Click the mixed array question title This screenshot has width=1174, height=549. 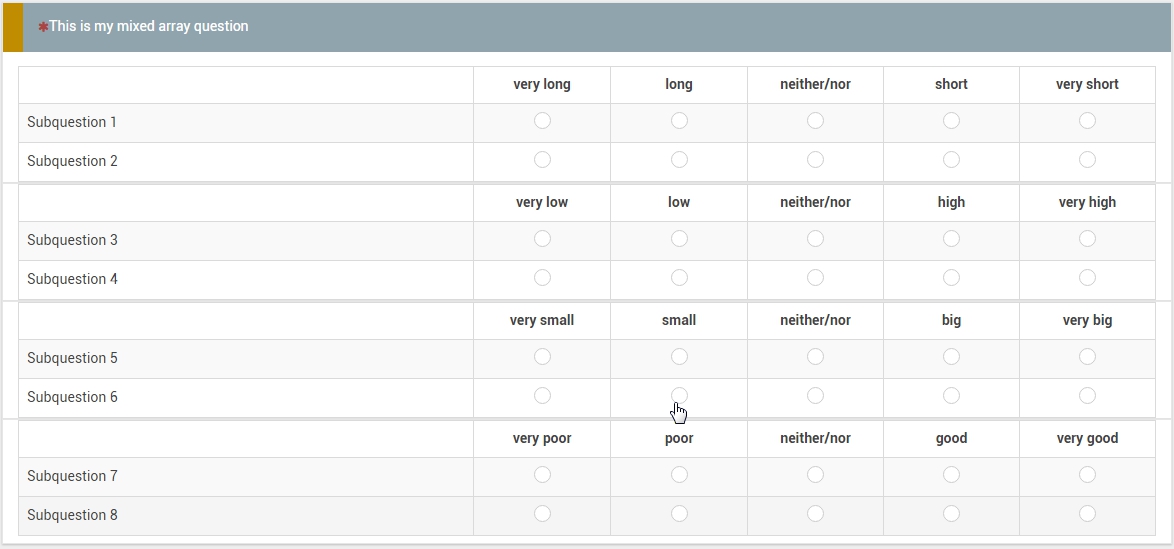tap(149, 27)
